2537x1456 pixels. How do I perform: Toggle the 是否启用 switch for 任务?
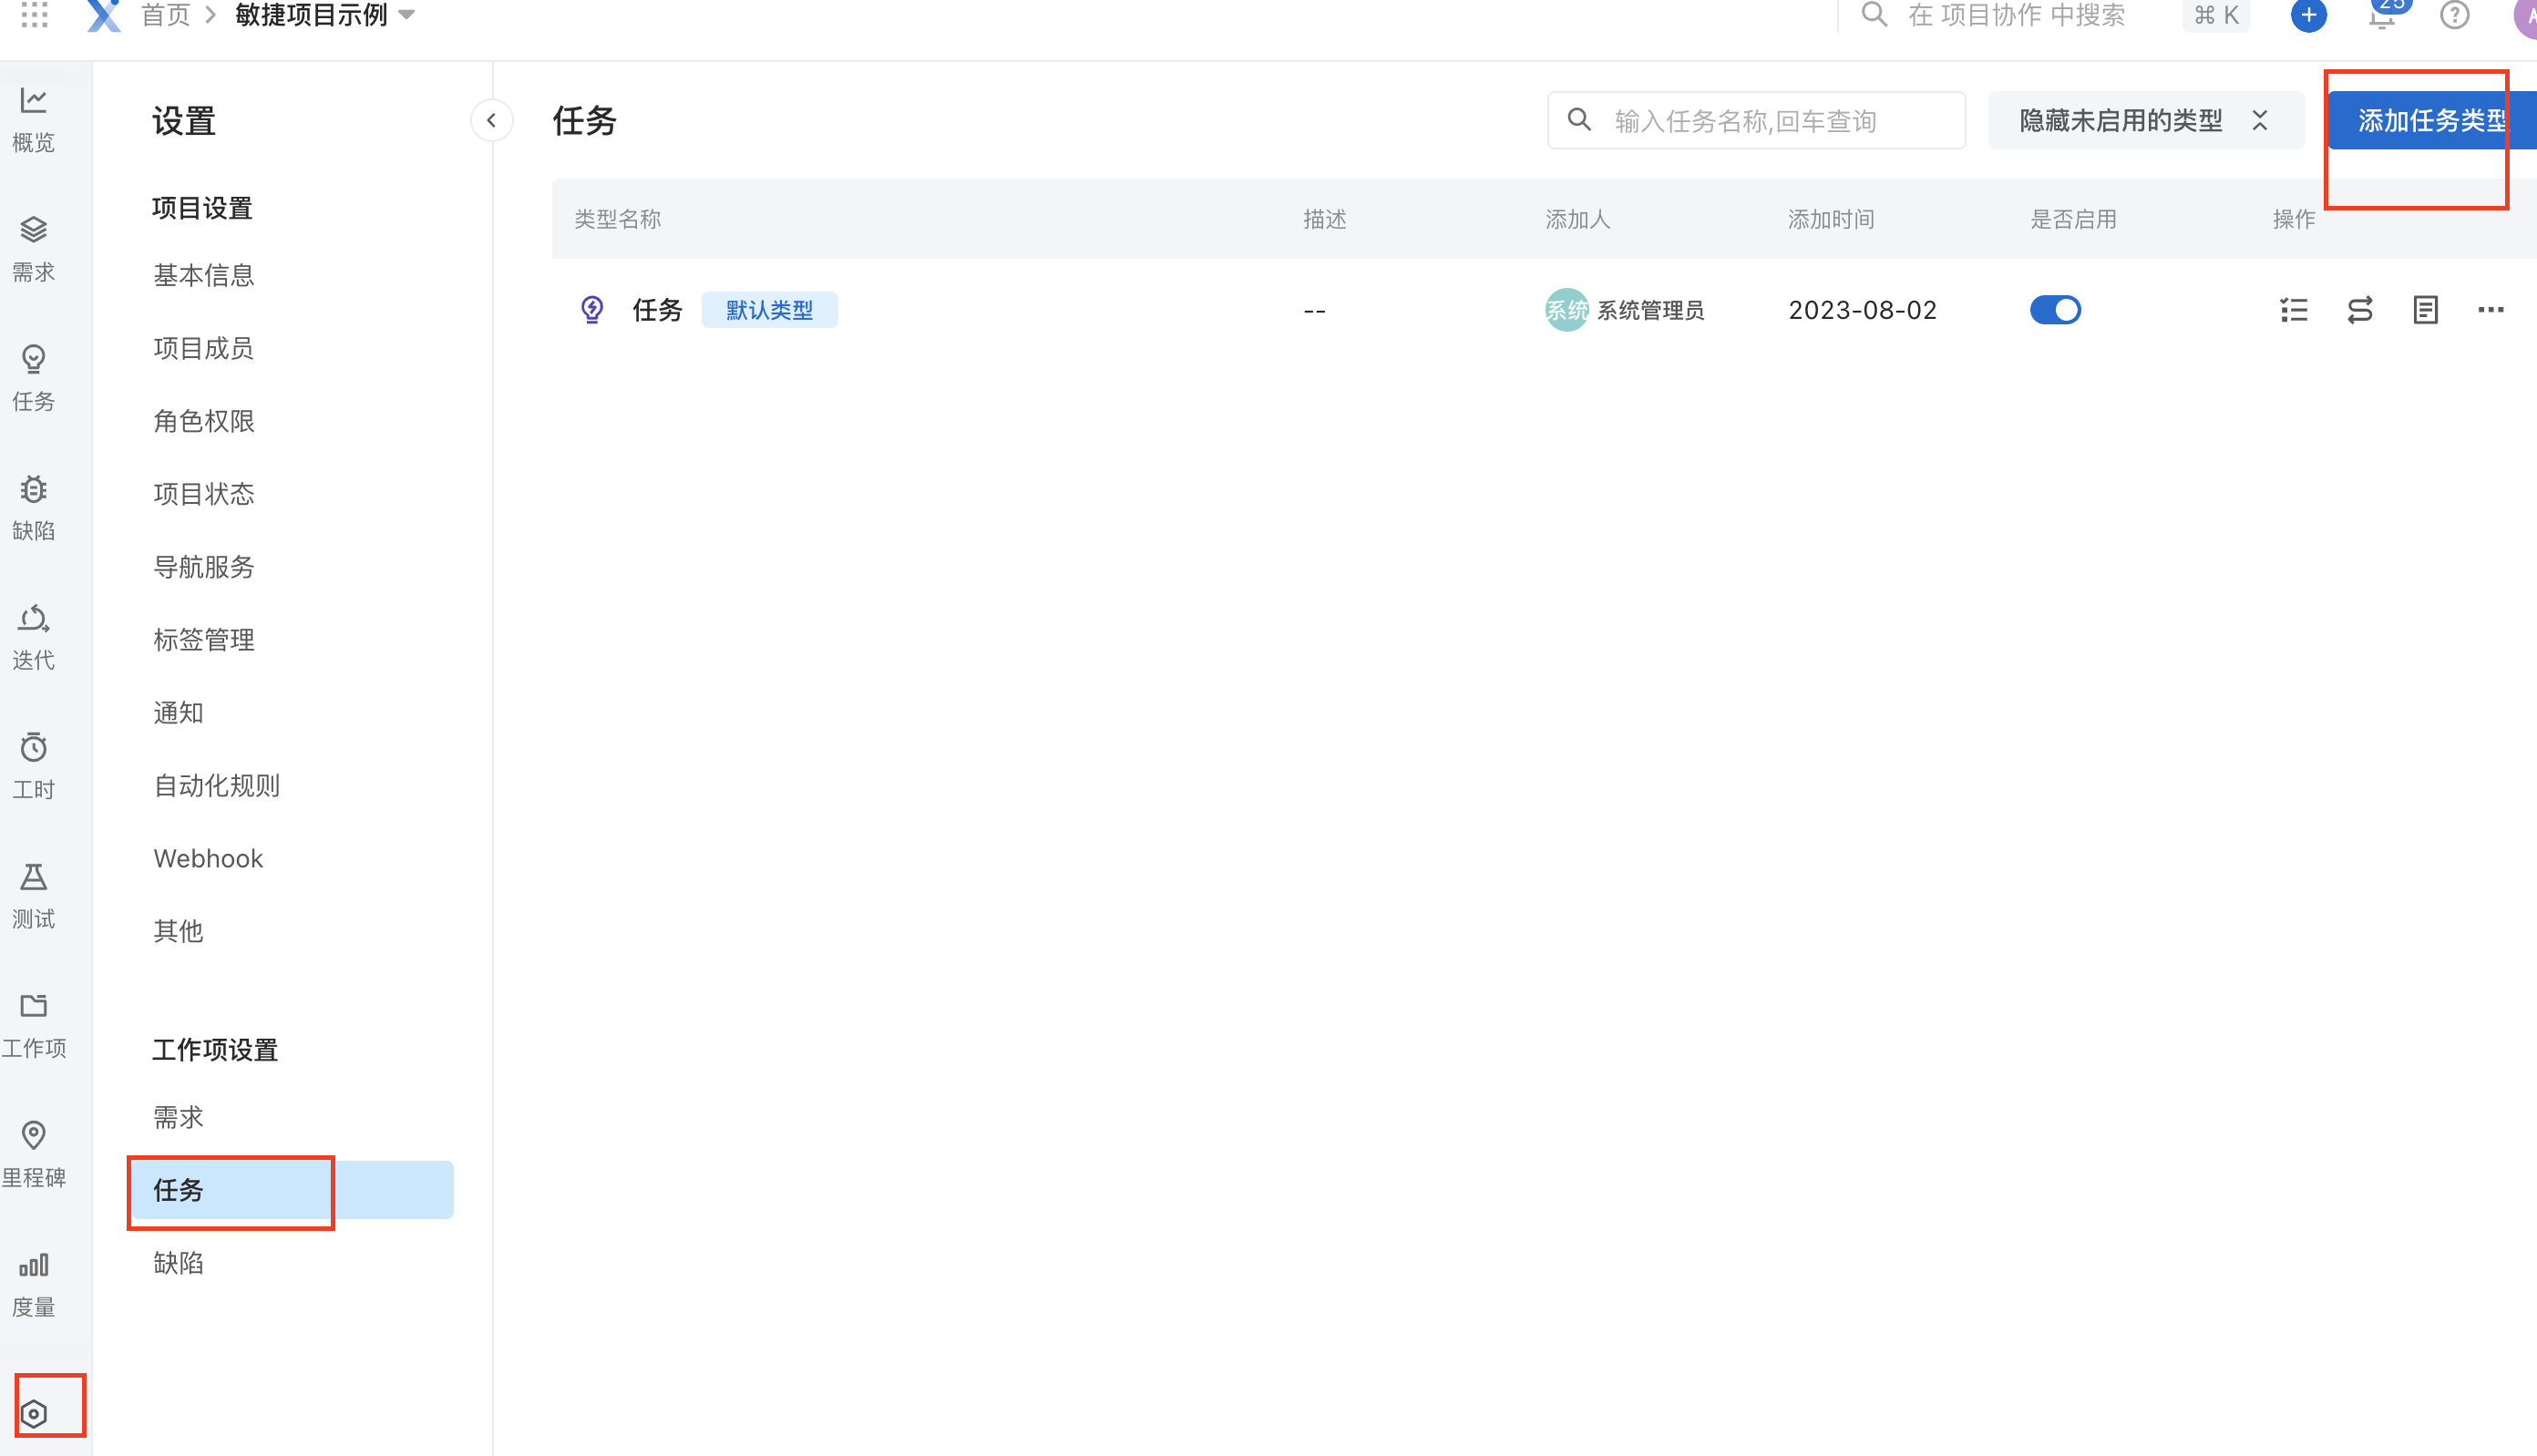(2055, 310)
